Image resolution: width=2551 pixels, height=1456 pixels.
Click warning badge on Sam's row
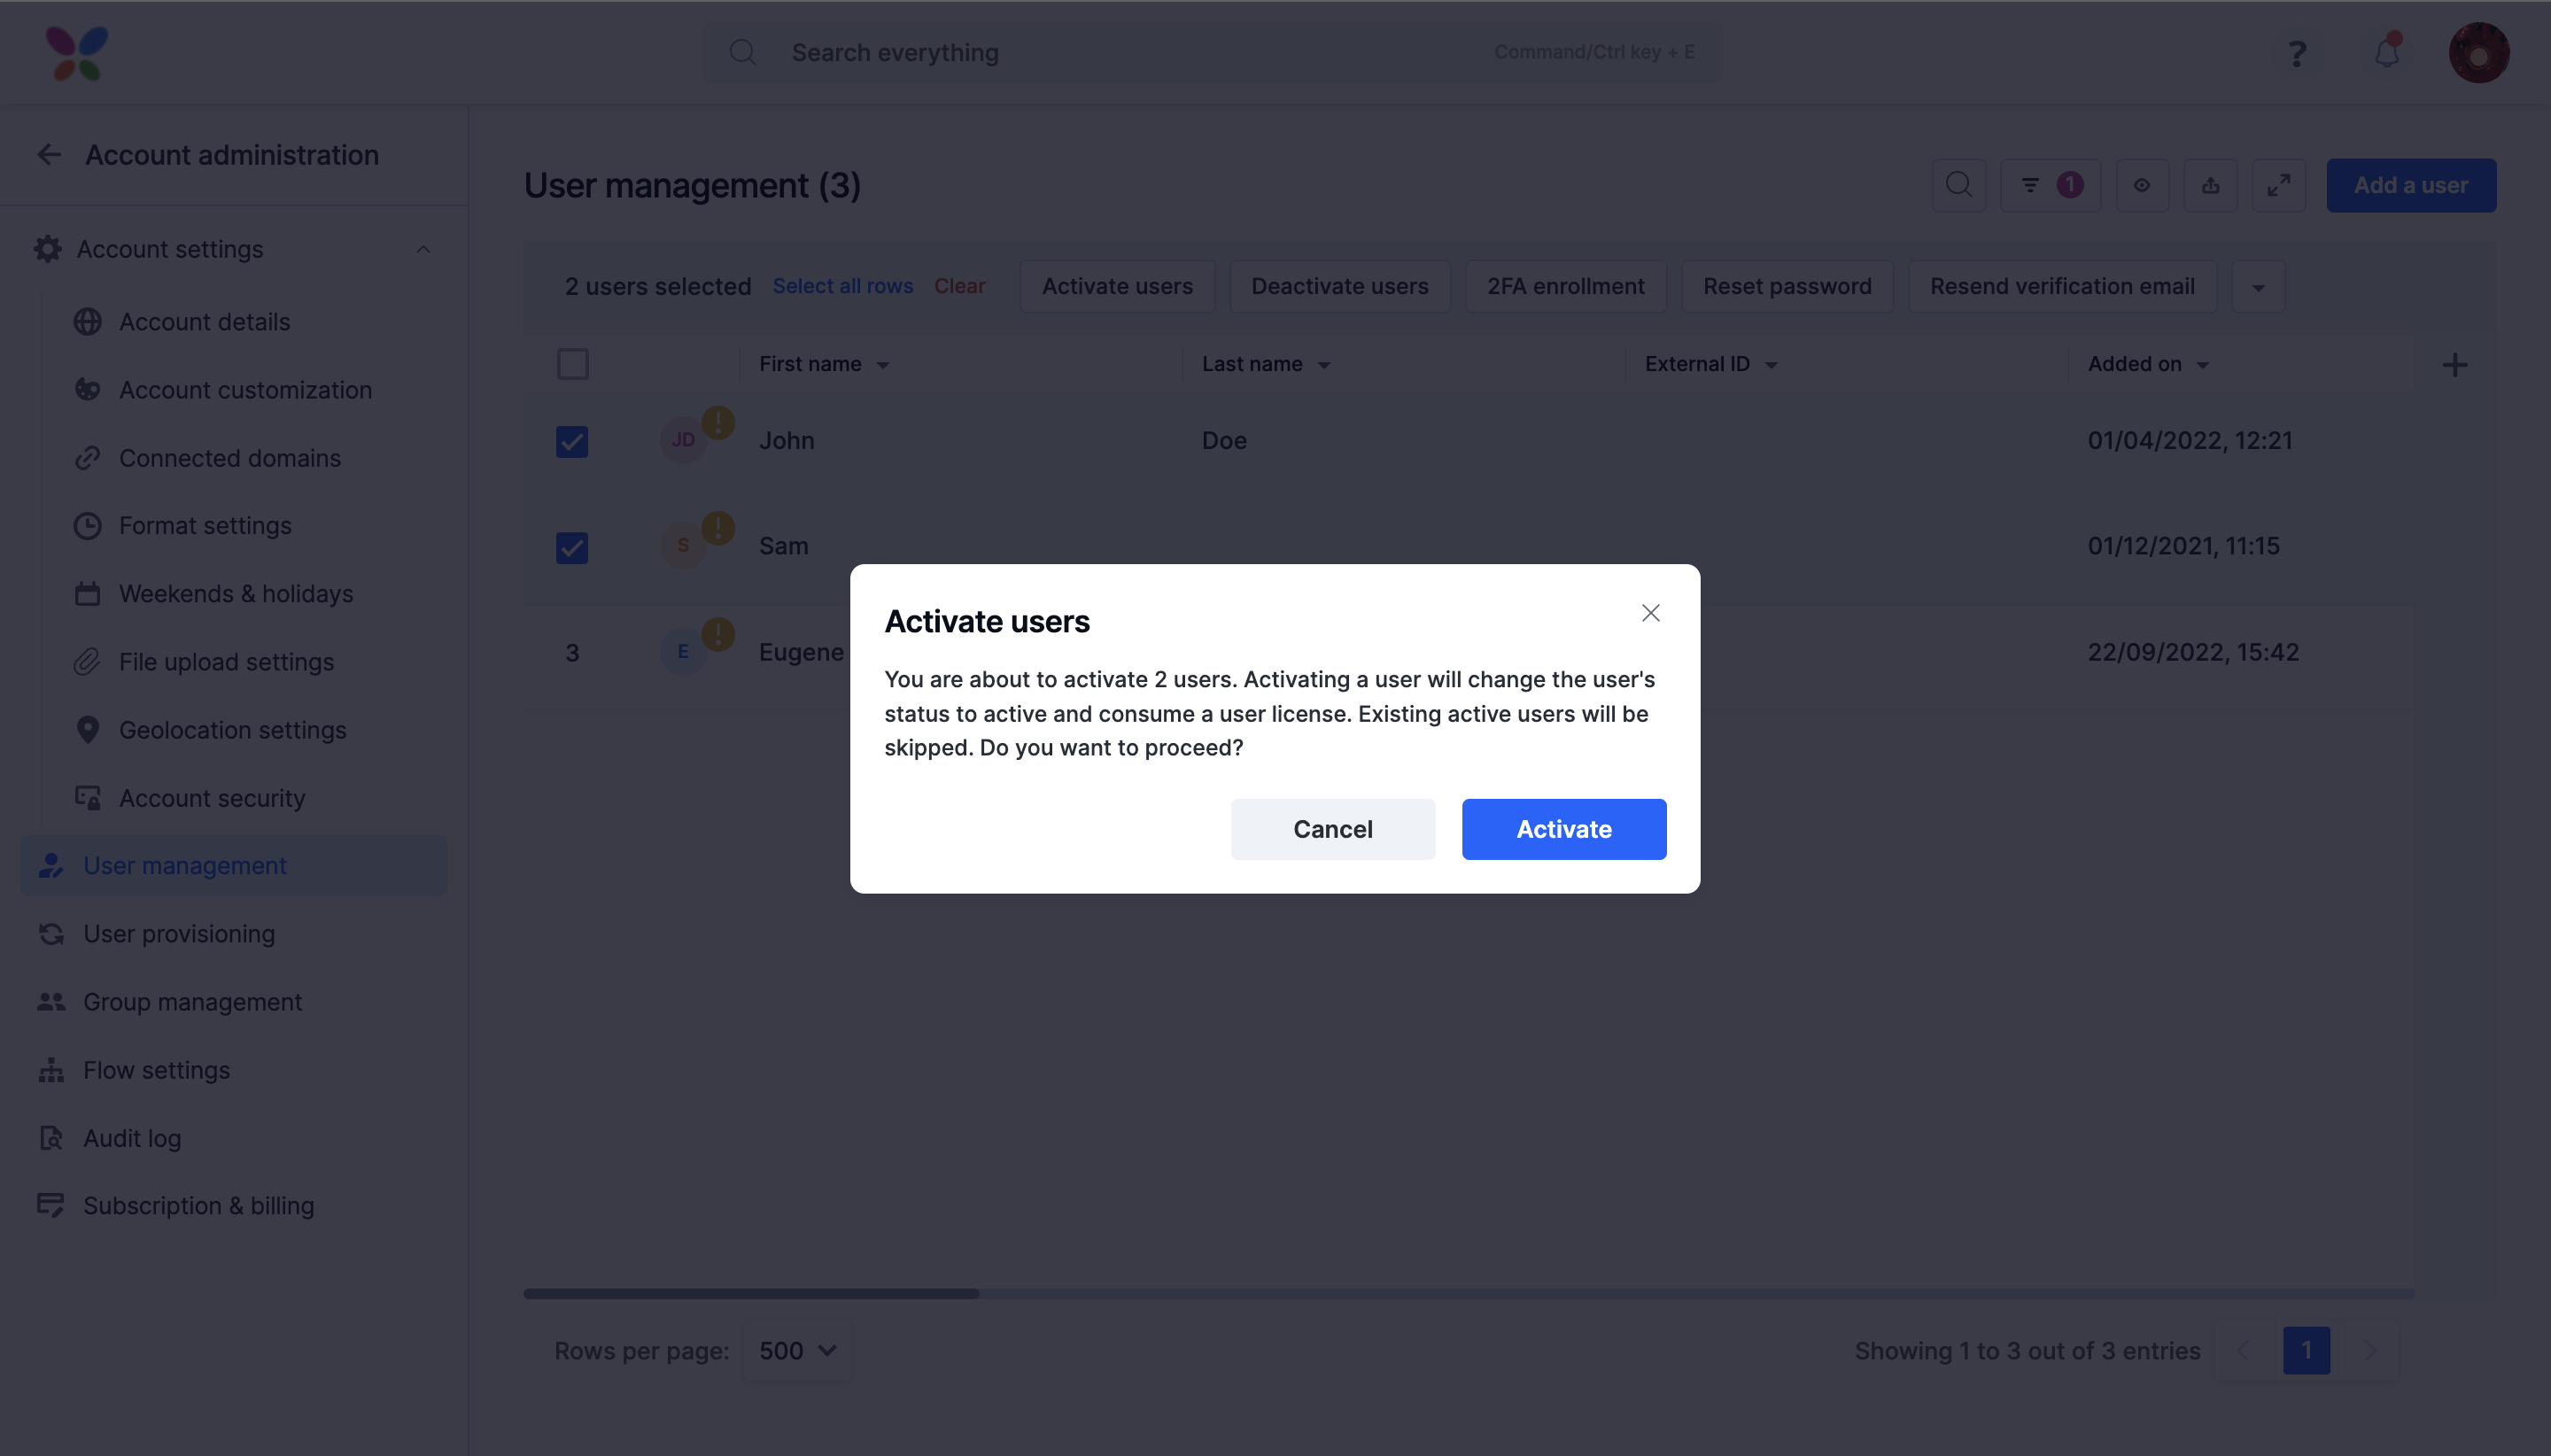718,528
